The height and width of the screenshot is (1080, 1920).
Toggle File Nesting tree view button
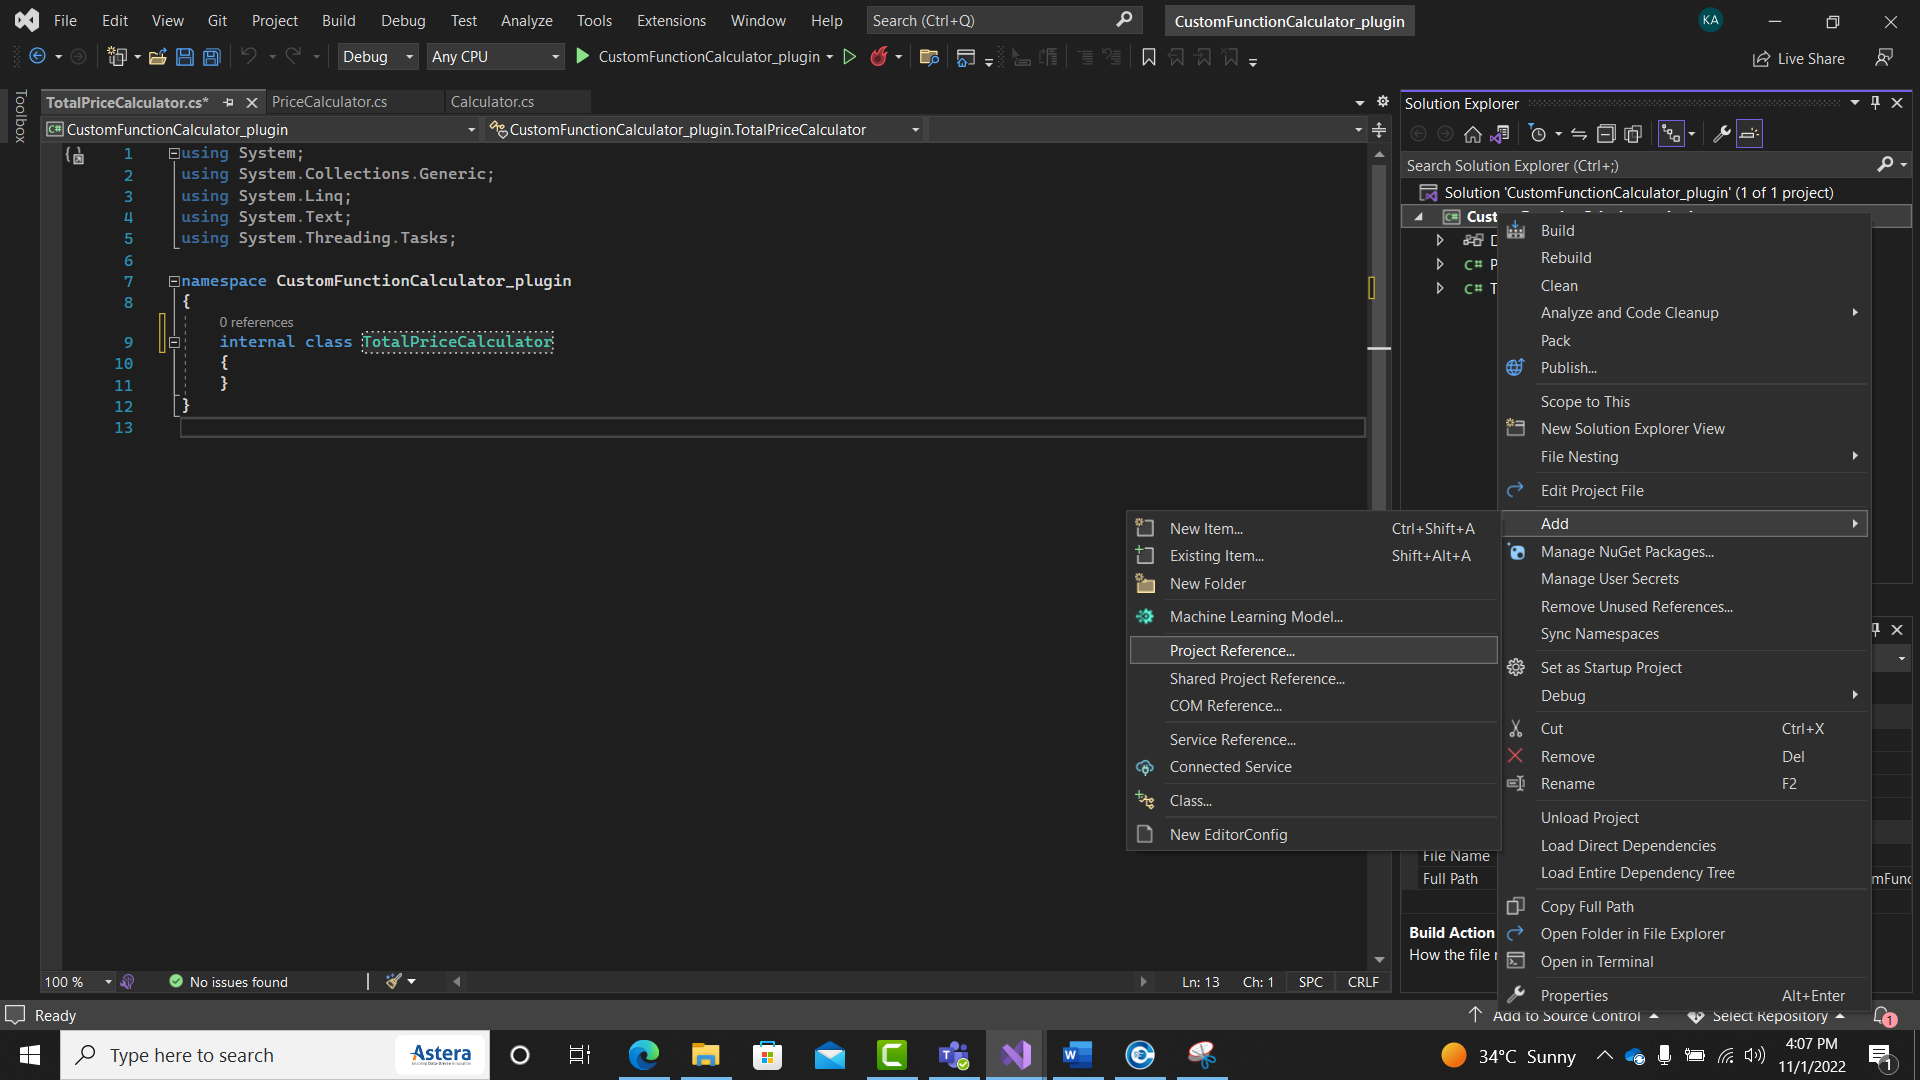(x=1671, y=134)
